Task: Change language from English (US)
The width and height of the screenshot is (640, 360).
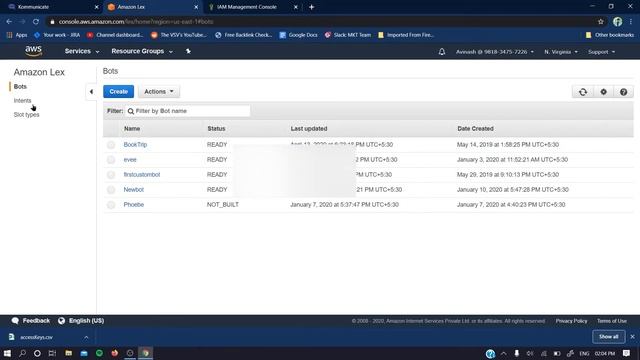Action: (81, 321)
